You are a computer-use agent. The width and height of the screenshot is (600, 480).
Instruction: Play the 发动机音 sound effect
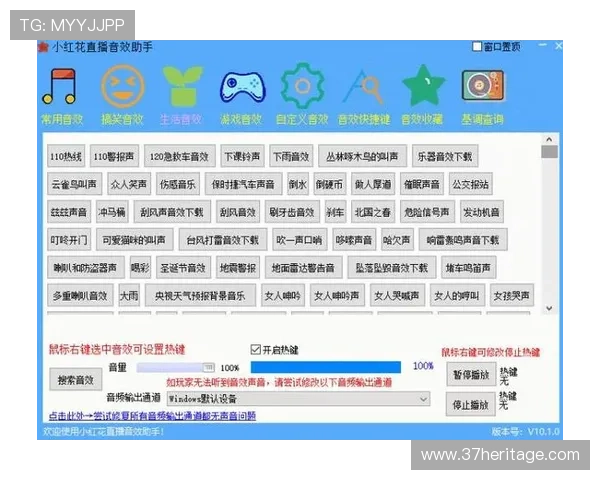click(x=481, y=212)
